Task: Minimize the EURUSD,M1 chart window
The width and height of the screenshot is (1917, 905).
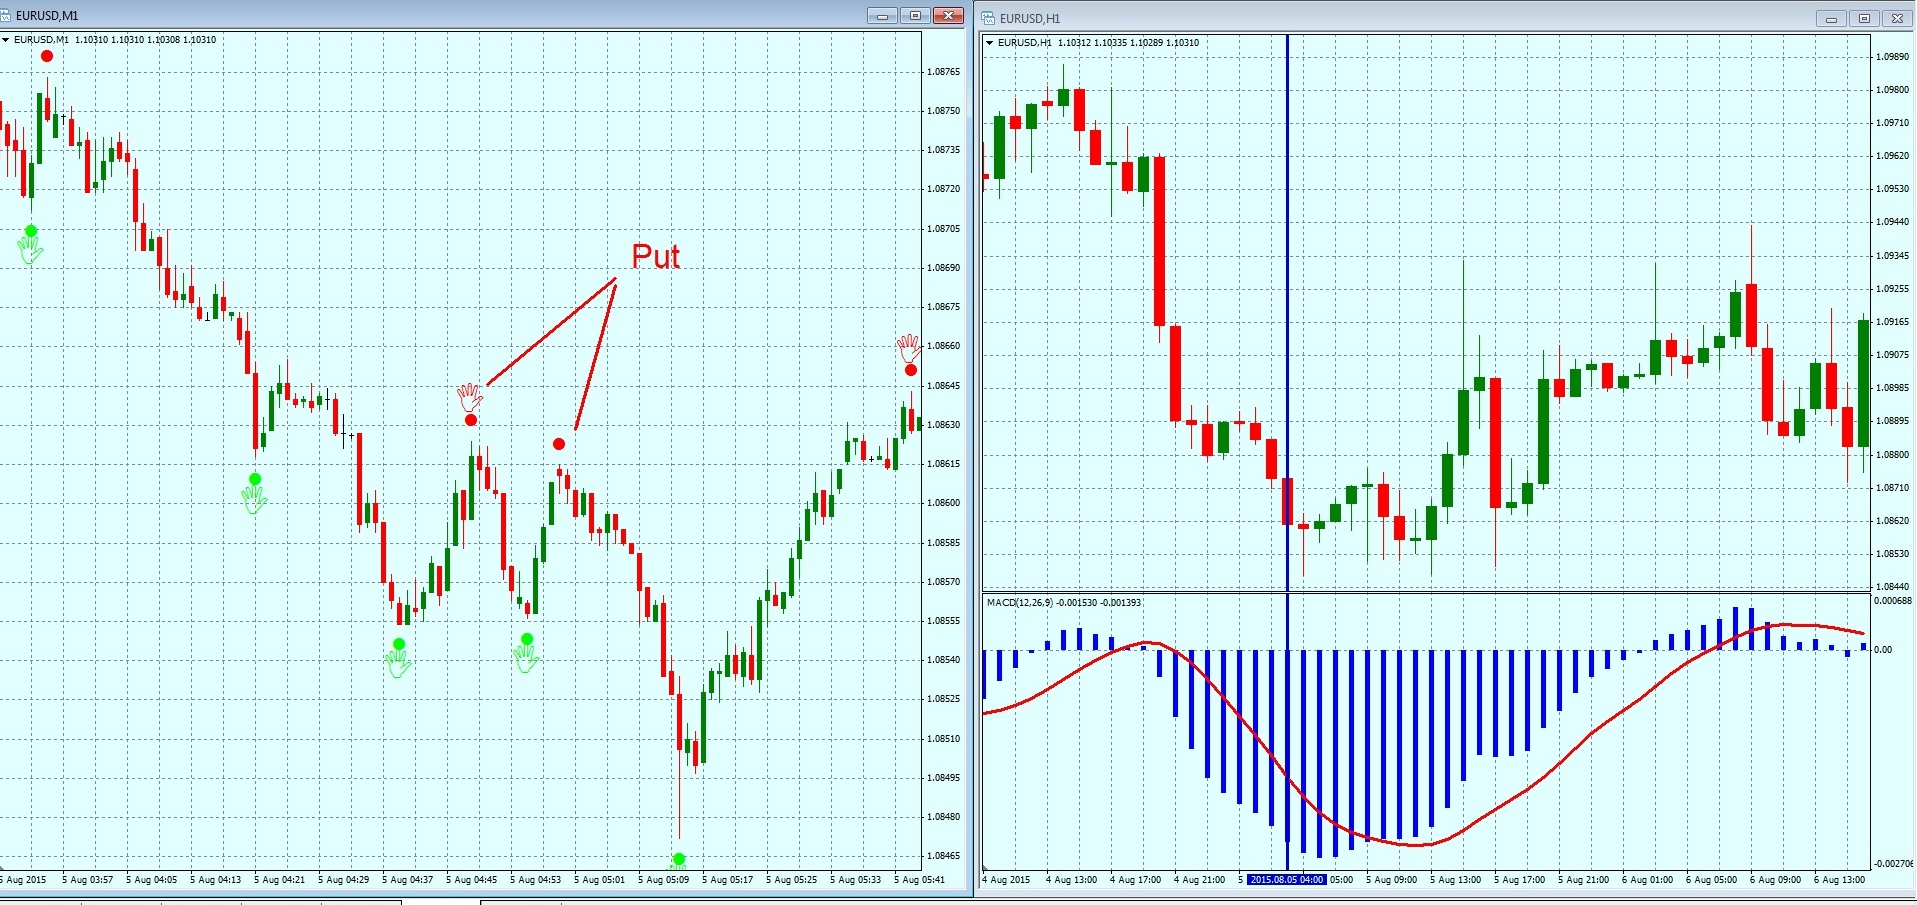Action: pyautogui.click(x=882, y=15)
